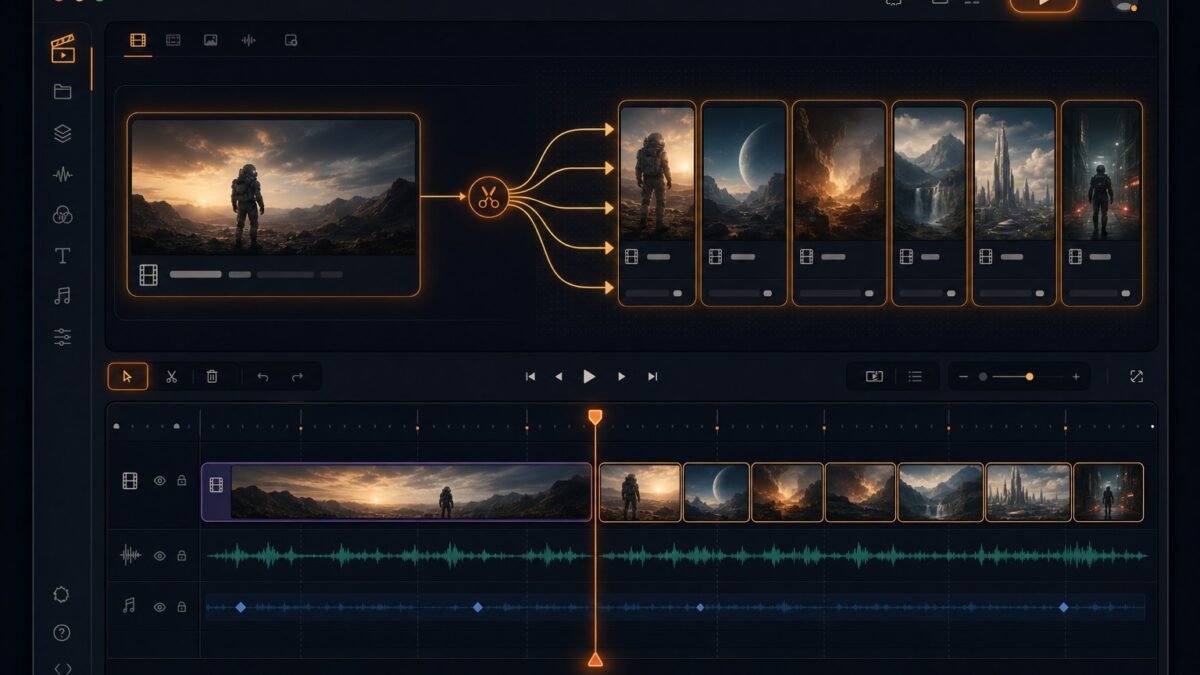Open the music note sidebar icon
The width and height of the screenshot is (1200, 675).
pos(63,296)
